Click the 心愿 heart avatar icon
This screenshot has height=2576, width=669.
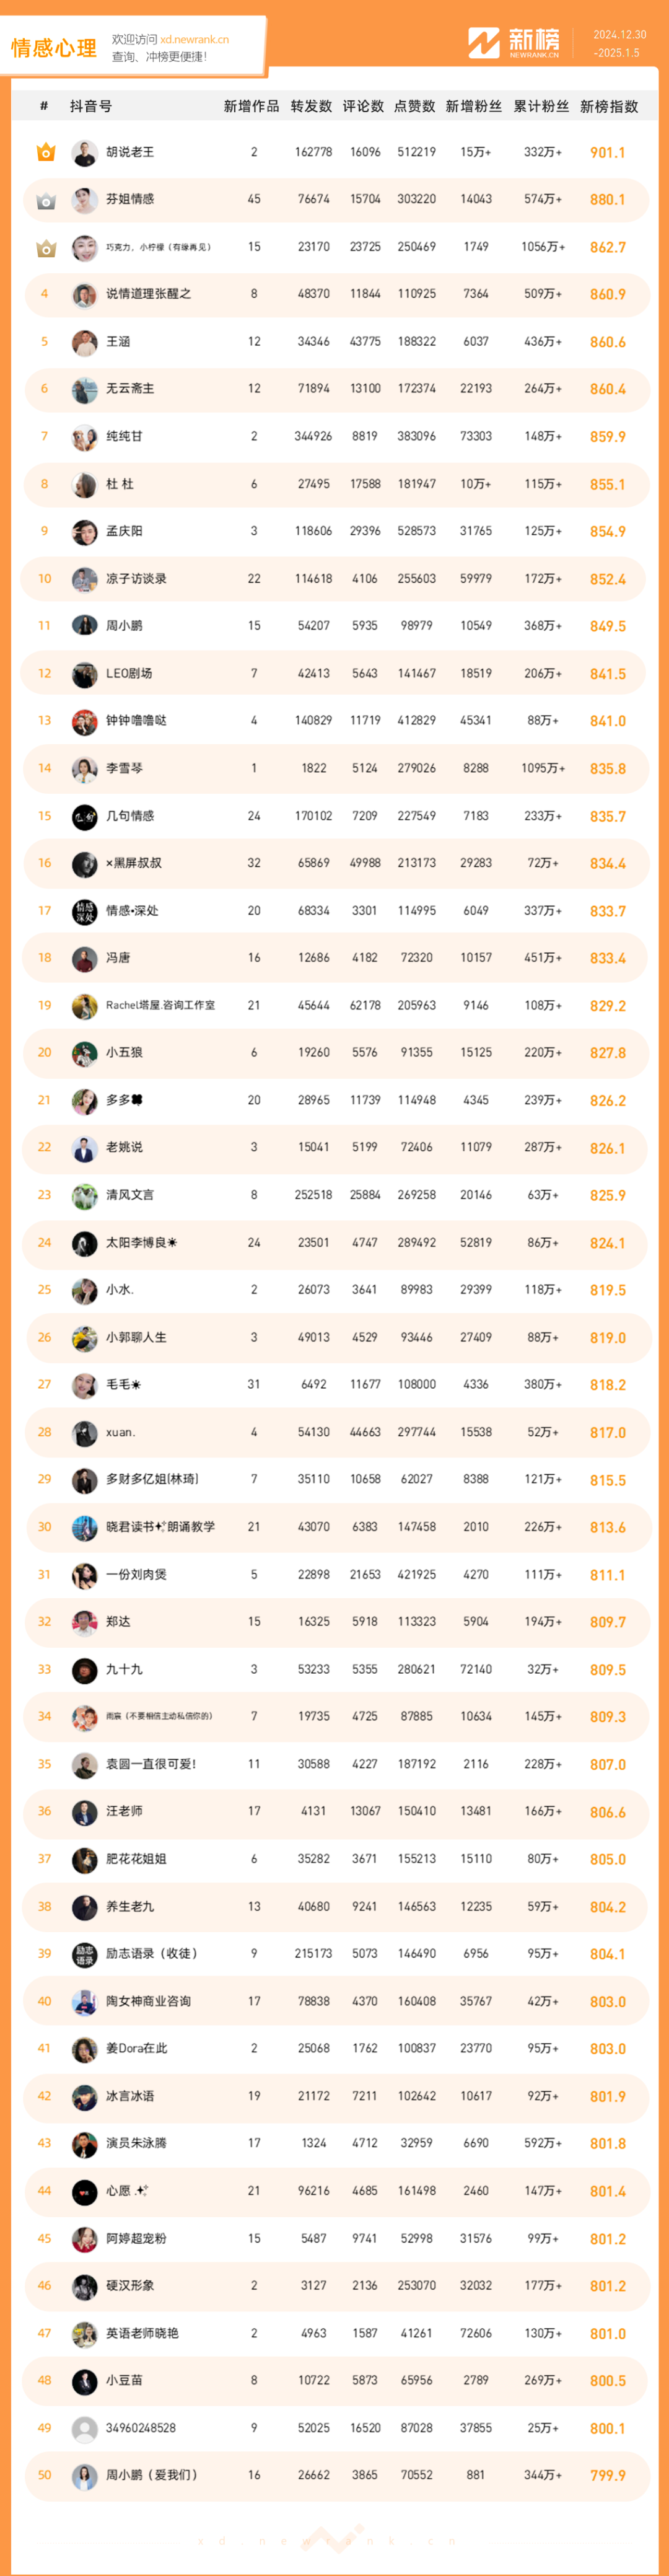(84, 2191)
